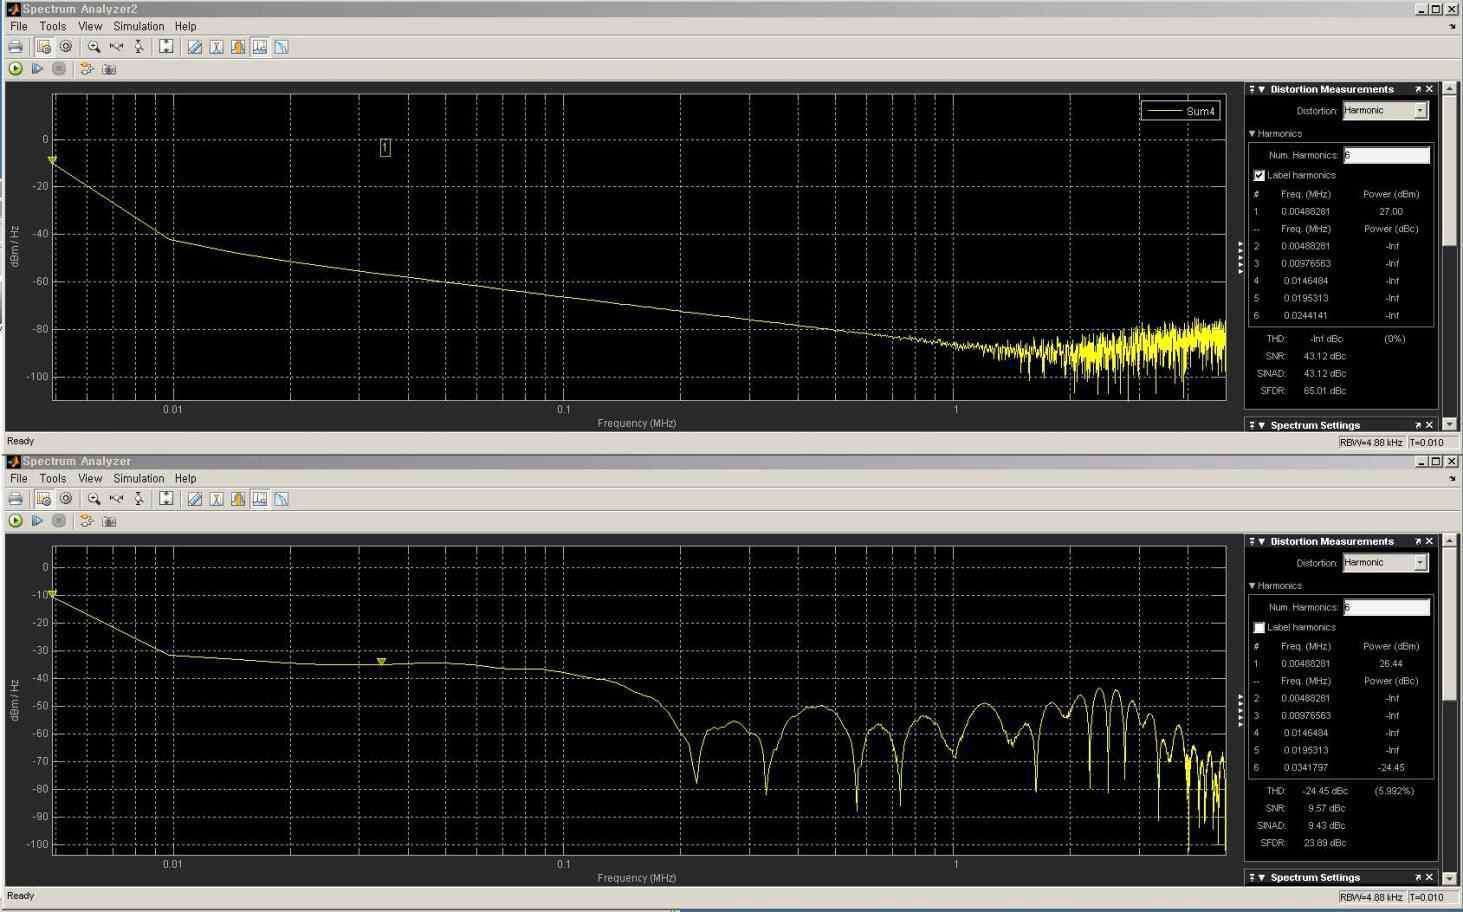The height and width of the screenshot is (912, 1463).
Task: Select Zoom X tool in lower Spectrum Analyzer toolbar
Action: [x=117, y=499]
